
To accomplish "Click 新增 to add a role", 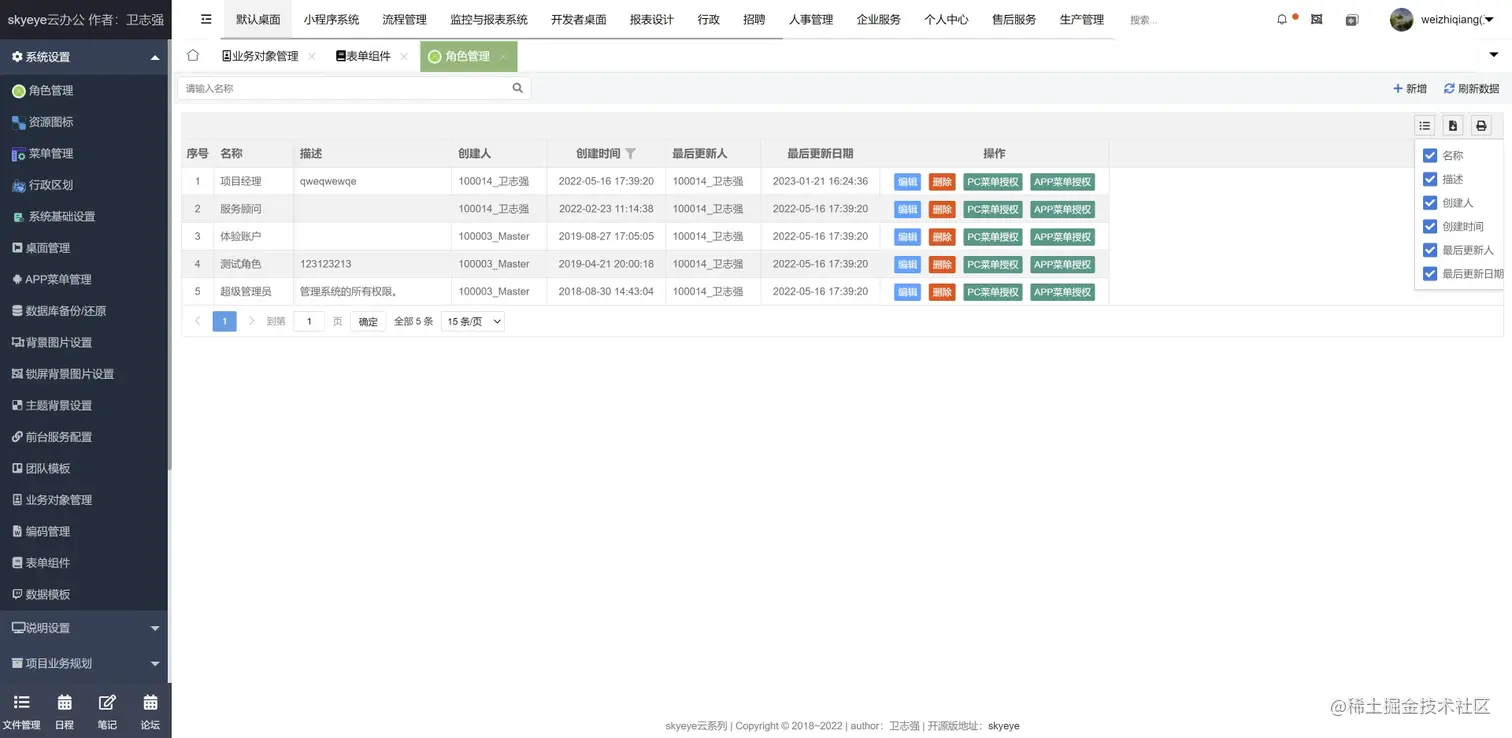I will [1410, 89].
